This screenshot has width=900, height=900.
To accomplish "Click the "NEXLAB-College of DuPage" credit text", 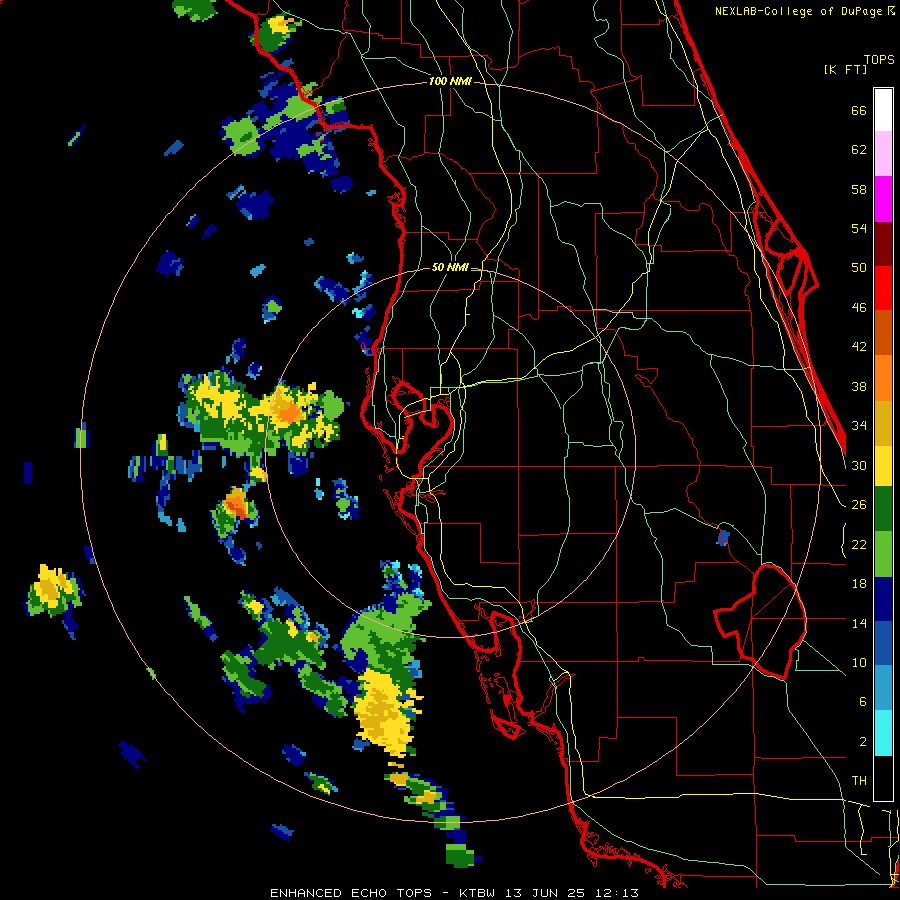I will [x=799, y=11].
